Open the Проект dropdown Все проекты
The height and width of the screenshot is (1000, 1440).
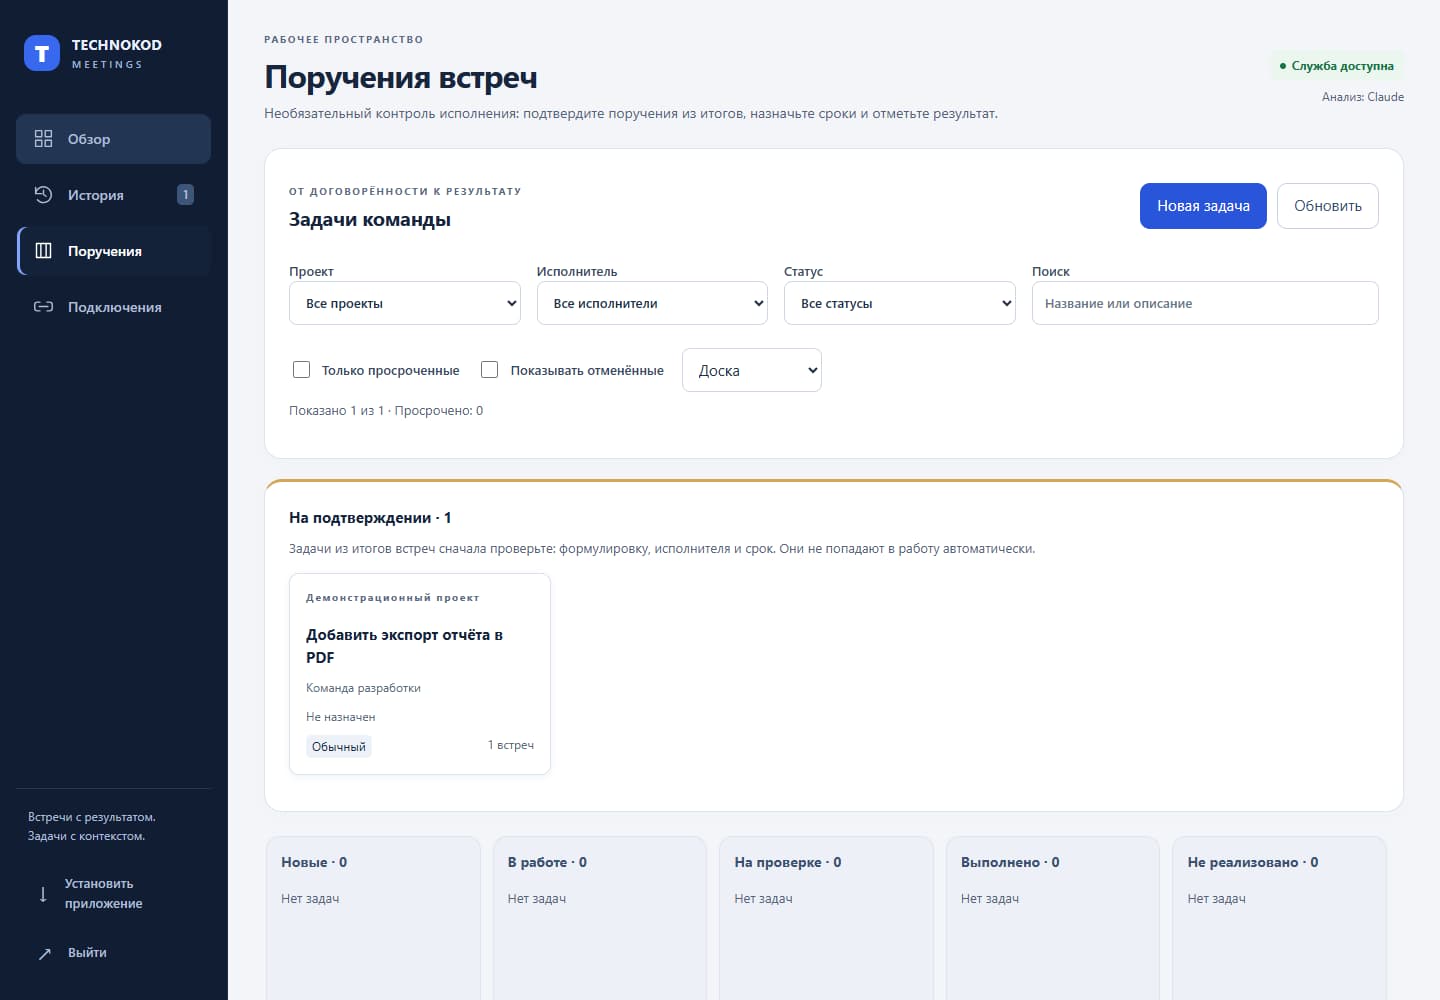tap(405, 303)
